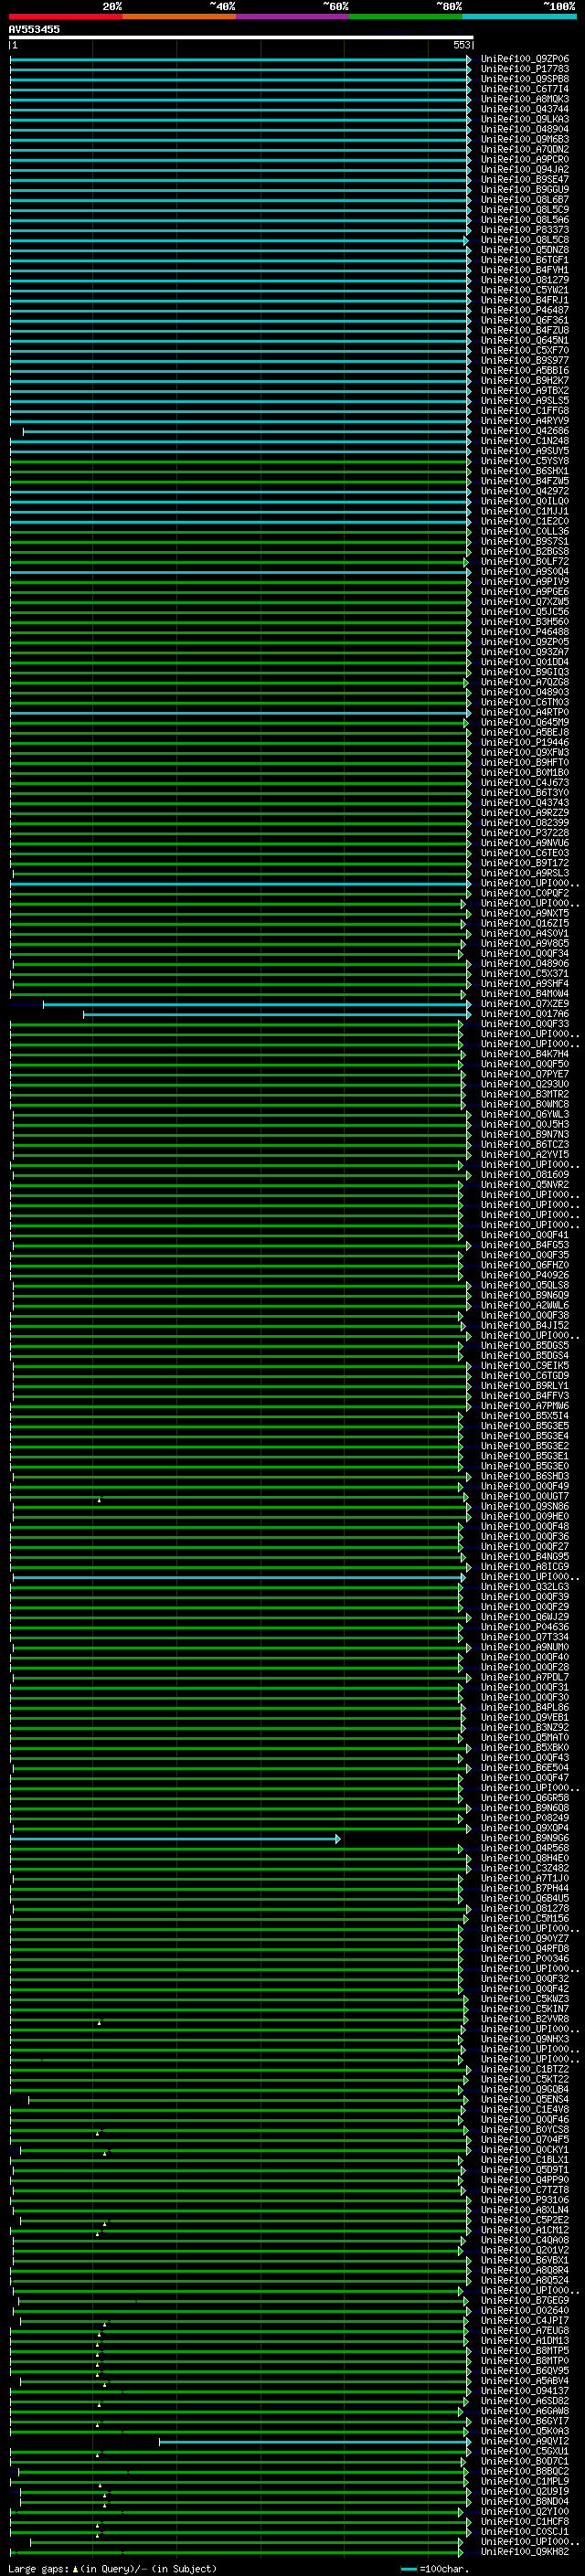Select the UniRef100_C3Z482 label
This screenshot has height=2576, width=585.
click(525, 1868)
